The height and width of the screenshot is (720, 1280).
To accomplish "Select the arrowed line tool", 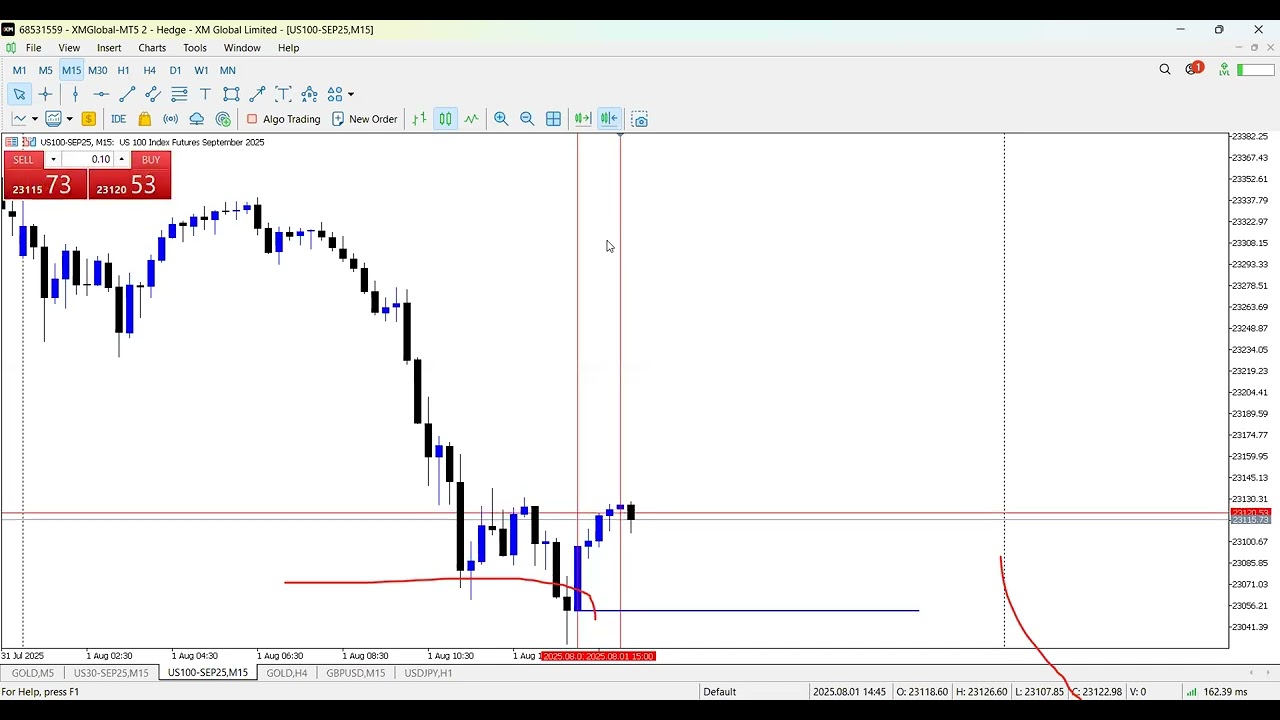I will (x=257, y=94).
